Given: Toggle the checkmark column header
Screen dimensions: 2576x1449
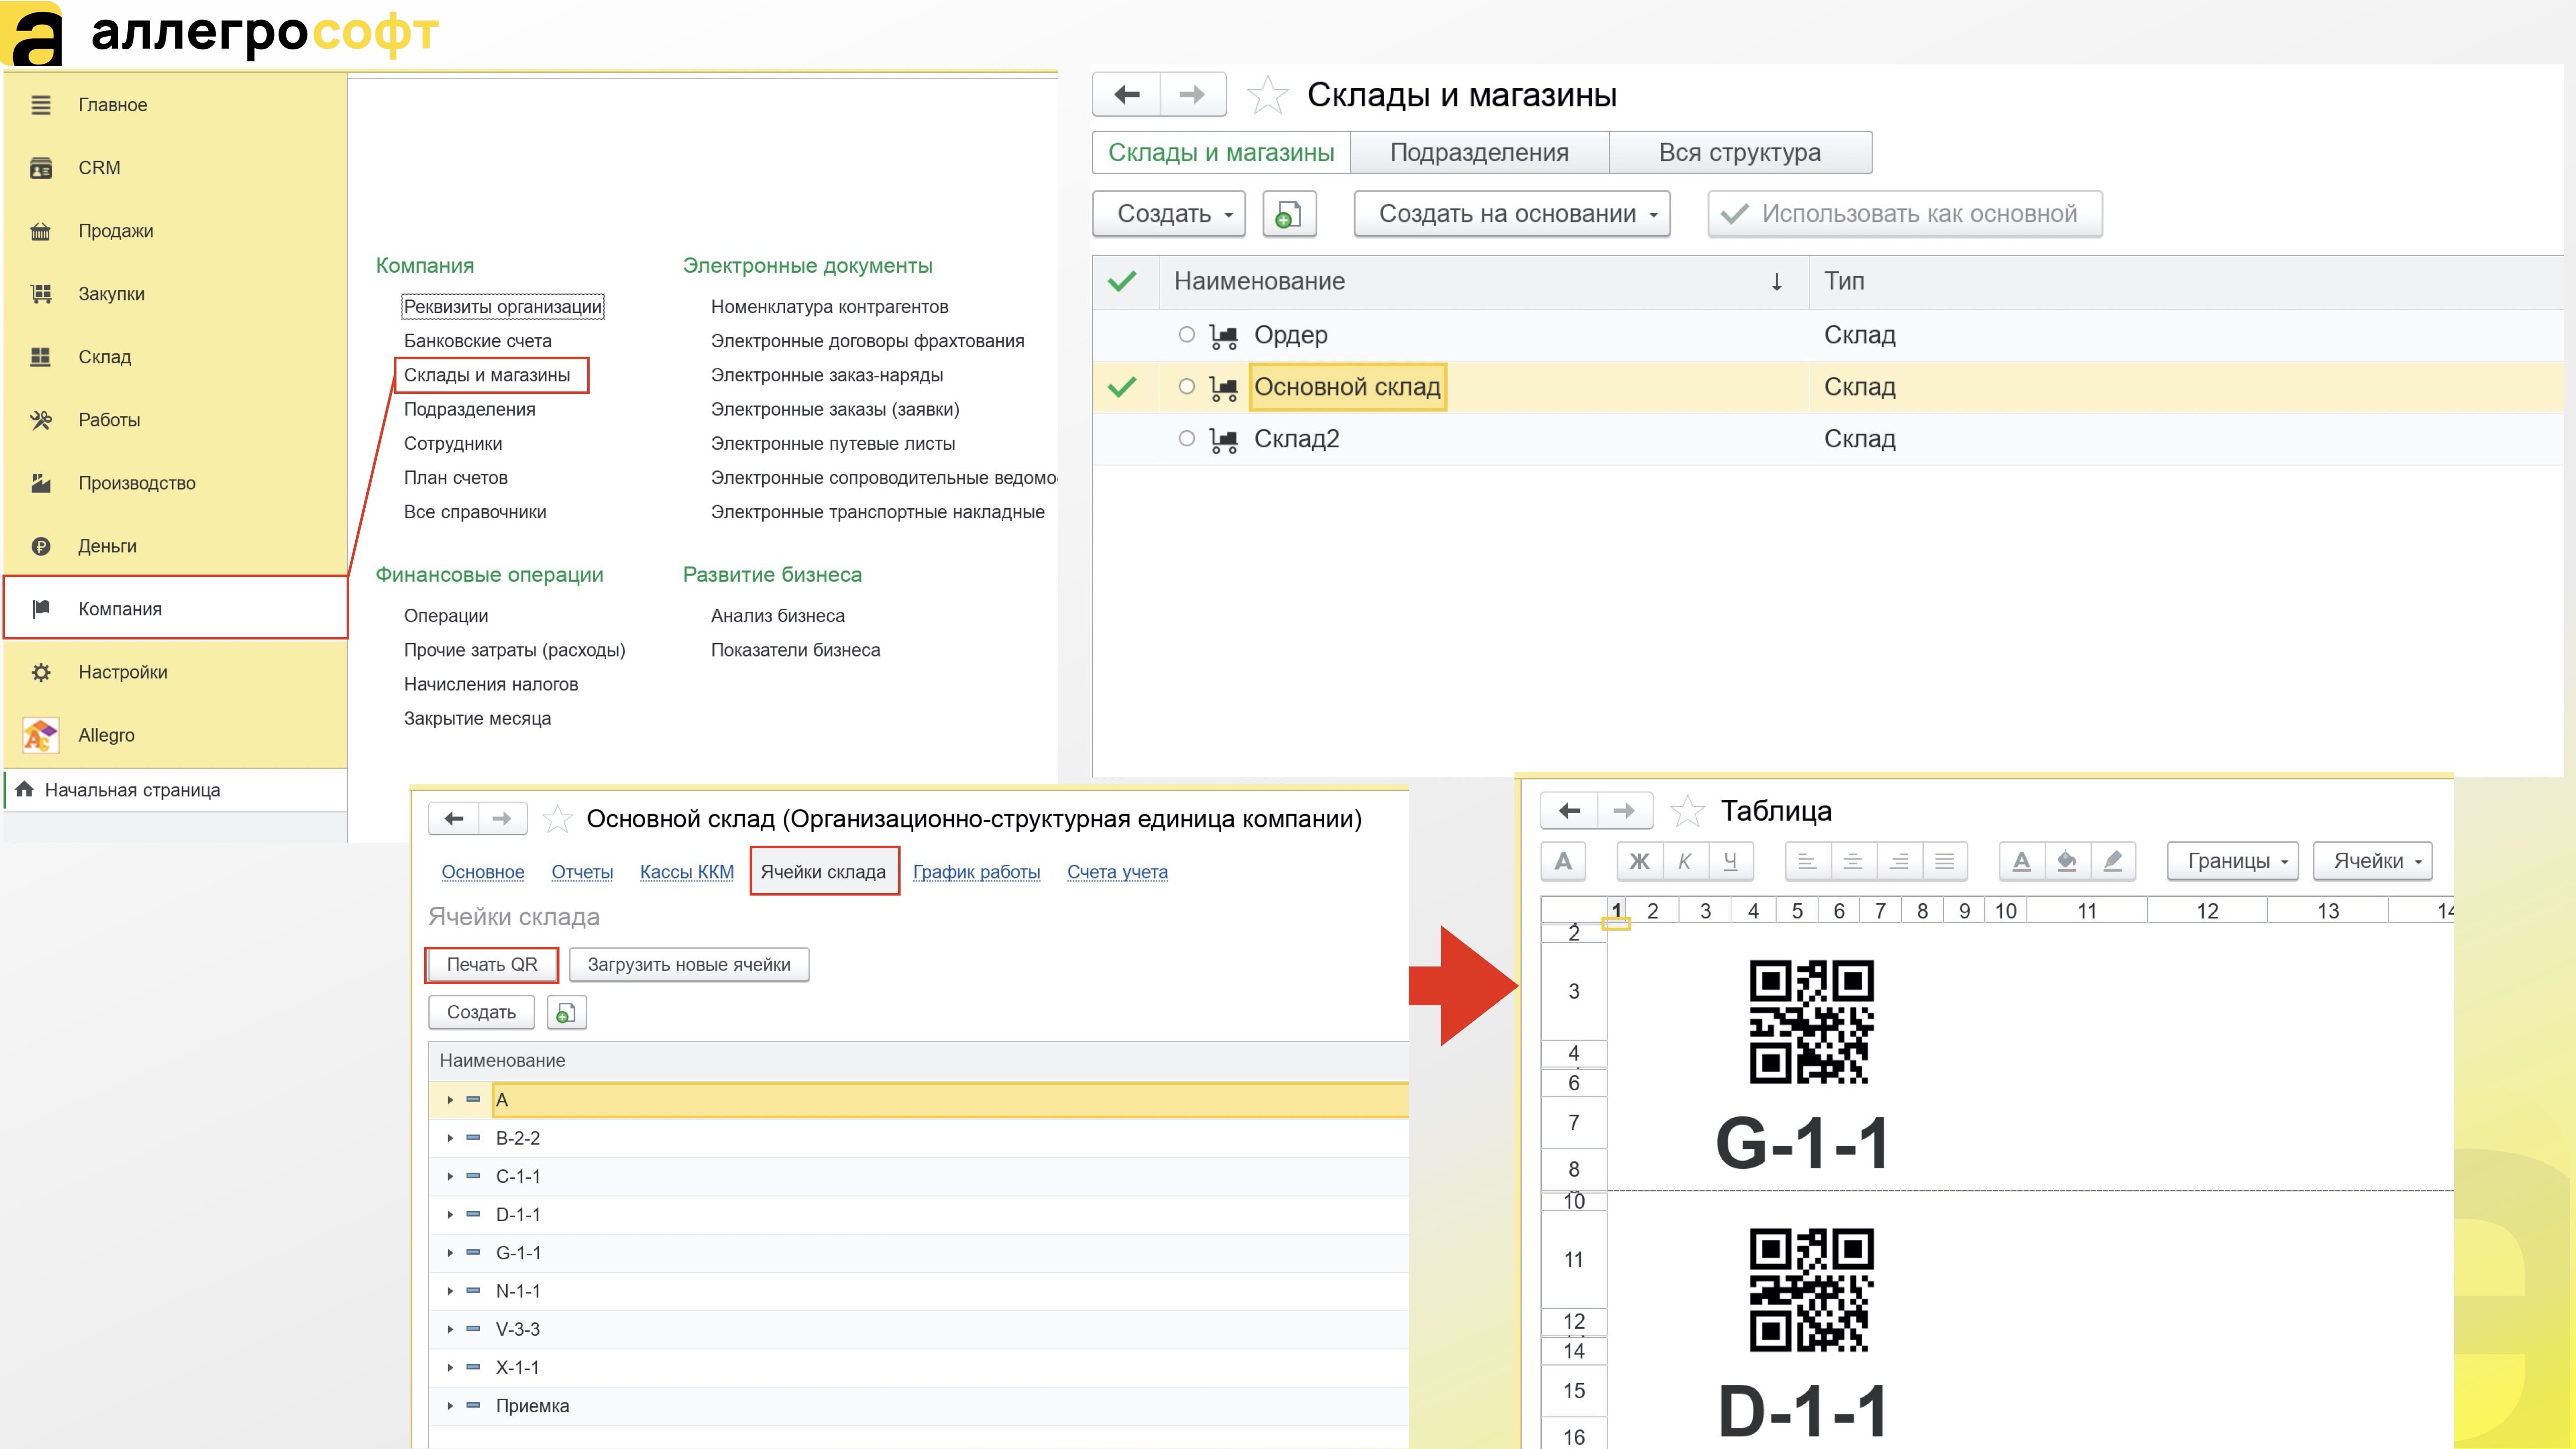Looking at the screenshot, I should [x=1123, y=281].
